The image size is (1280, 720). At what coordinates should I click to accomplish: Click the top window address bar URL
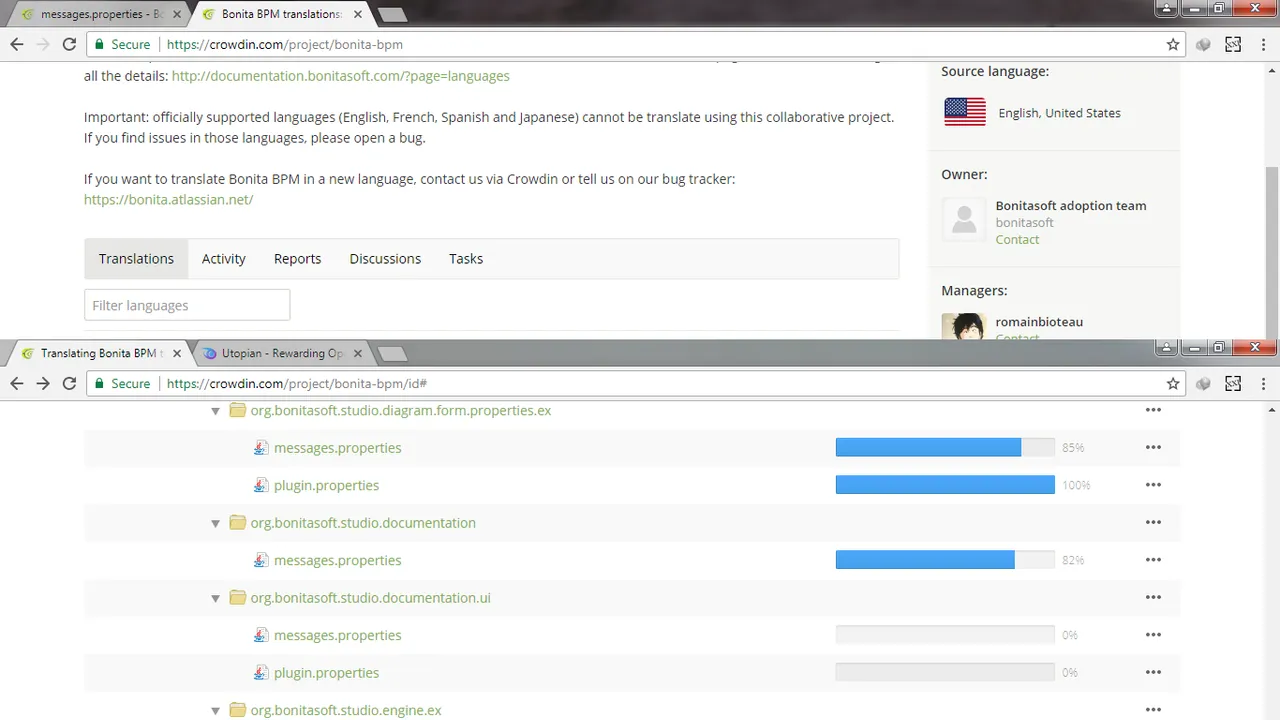click(x=285, y=44)
